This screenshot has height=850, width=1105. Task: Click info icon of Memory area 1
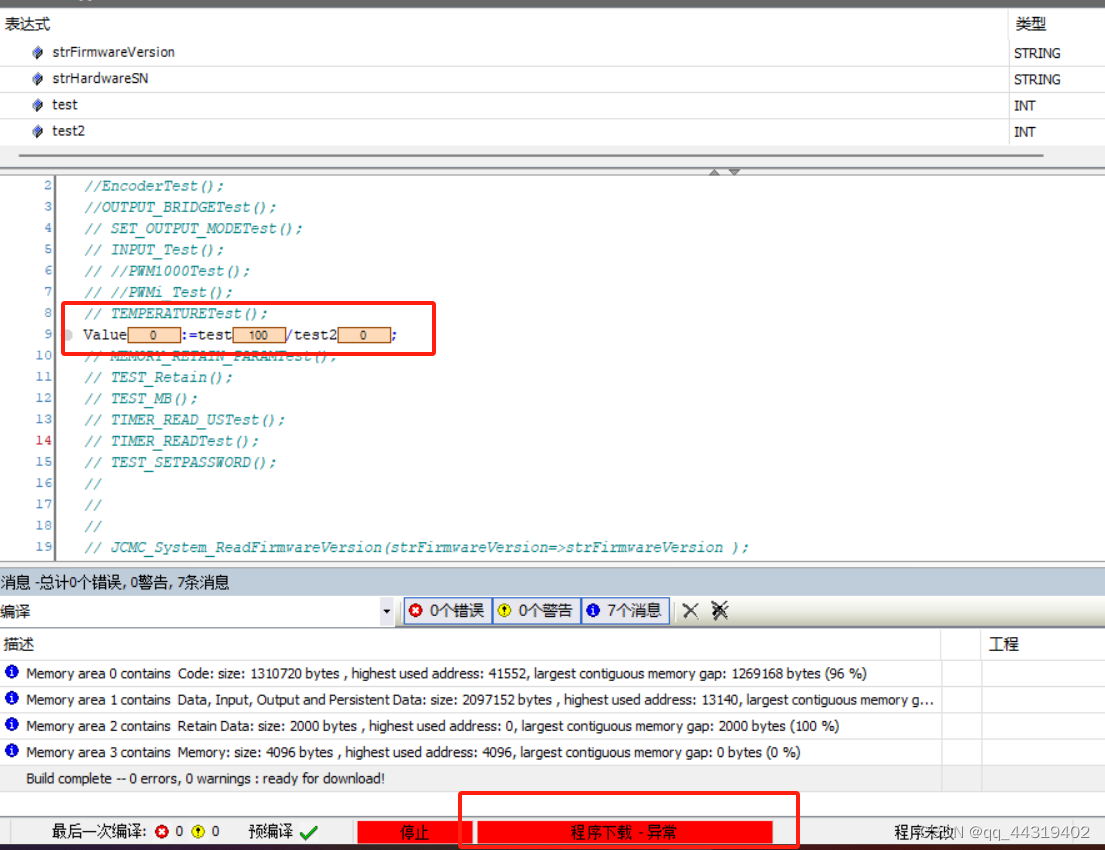point(12,698)
